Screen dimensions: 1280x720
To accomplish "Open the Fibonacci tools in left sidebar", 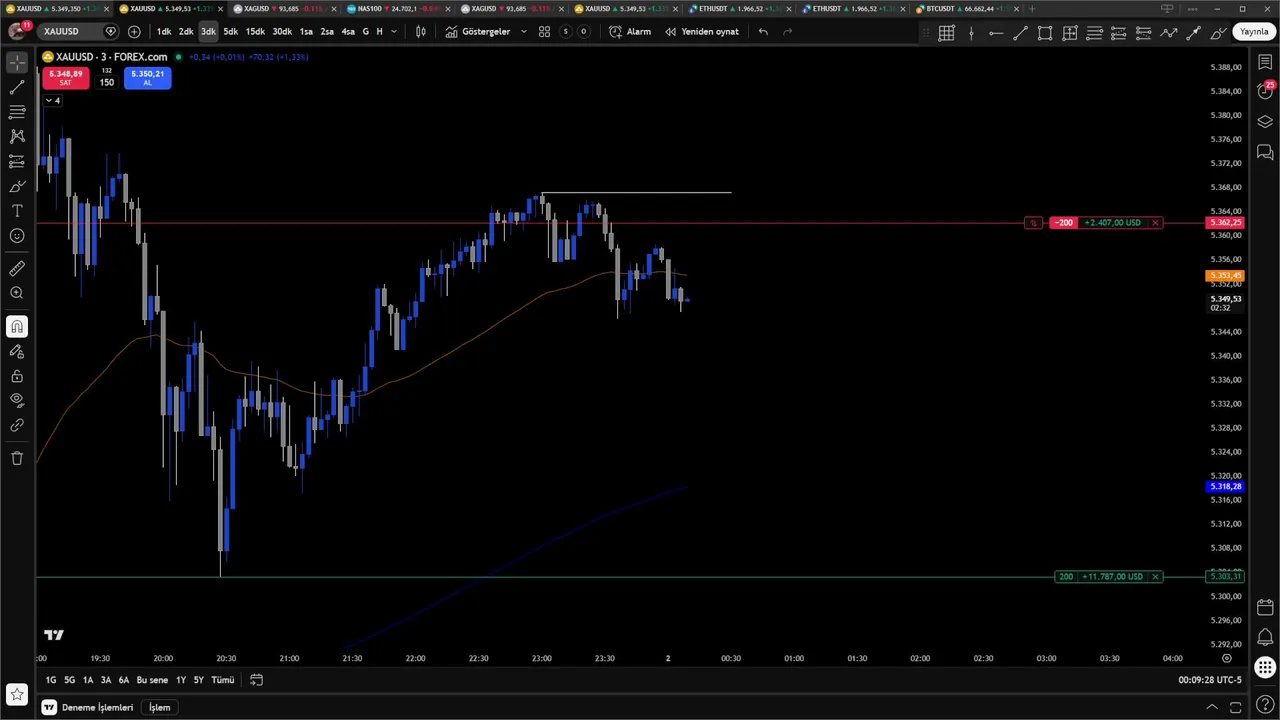I will pos(17,112).
